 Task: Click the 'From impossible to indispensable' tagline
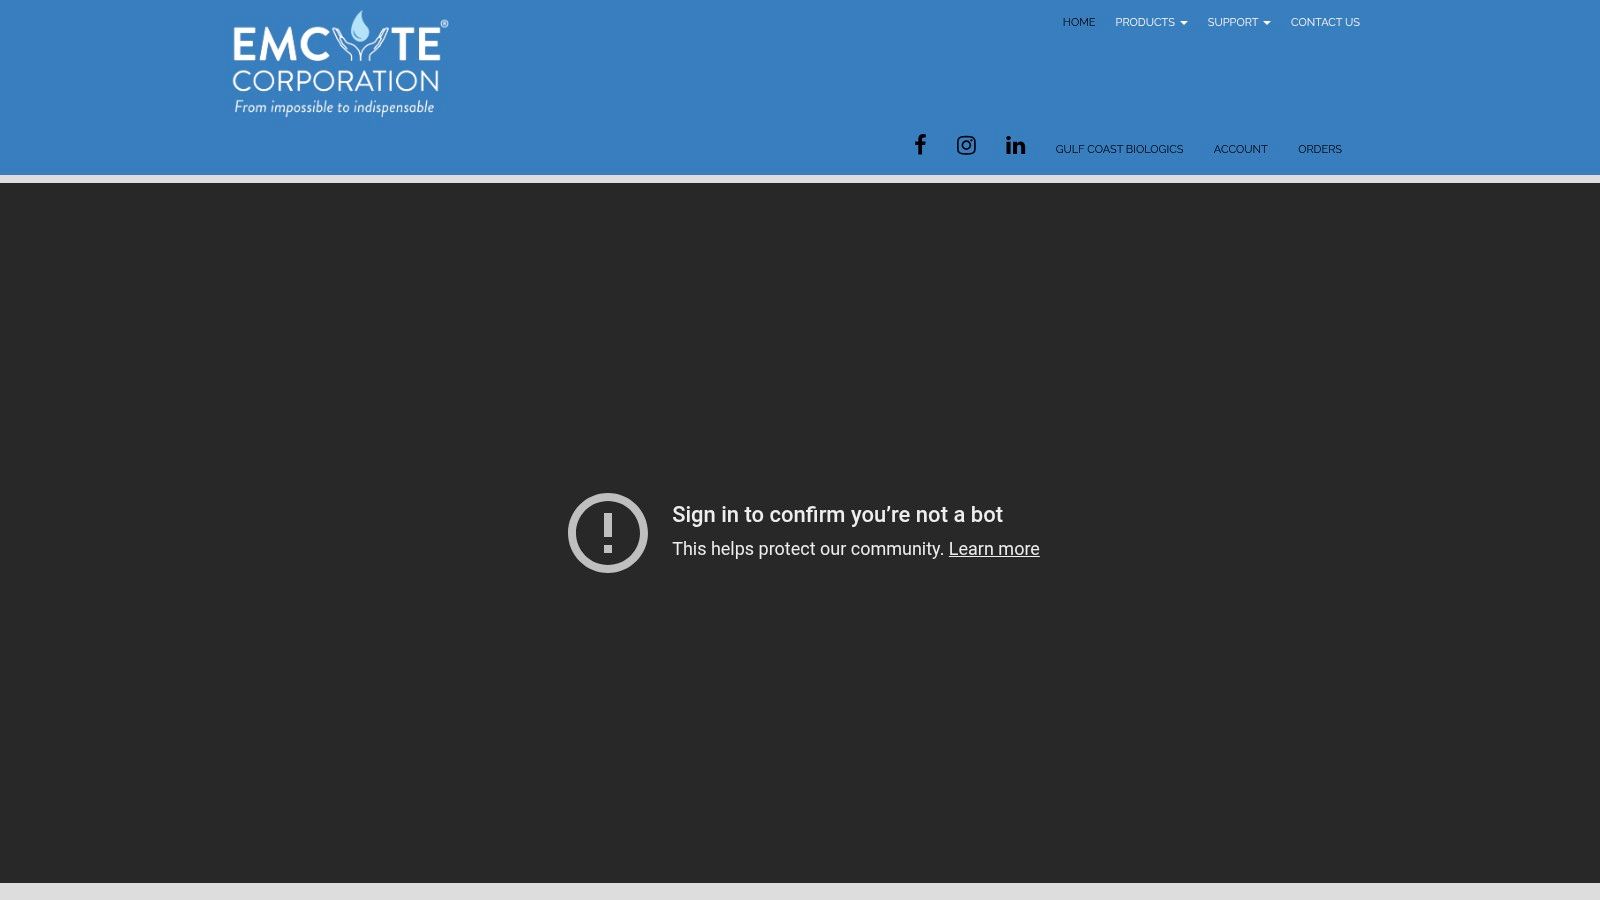click(x=334, y=107)
